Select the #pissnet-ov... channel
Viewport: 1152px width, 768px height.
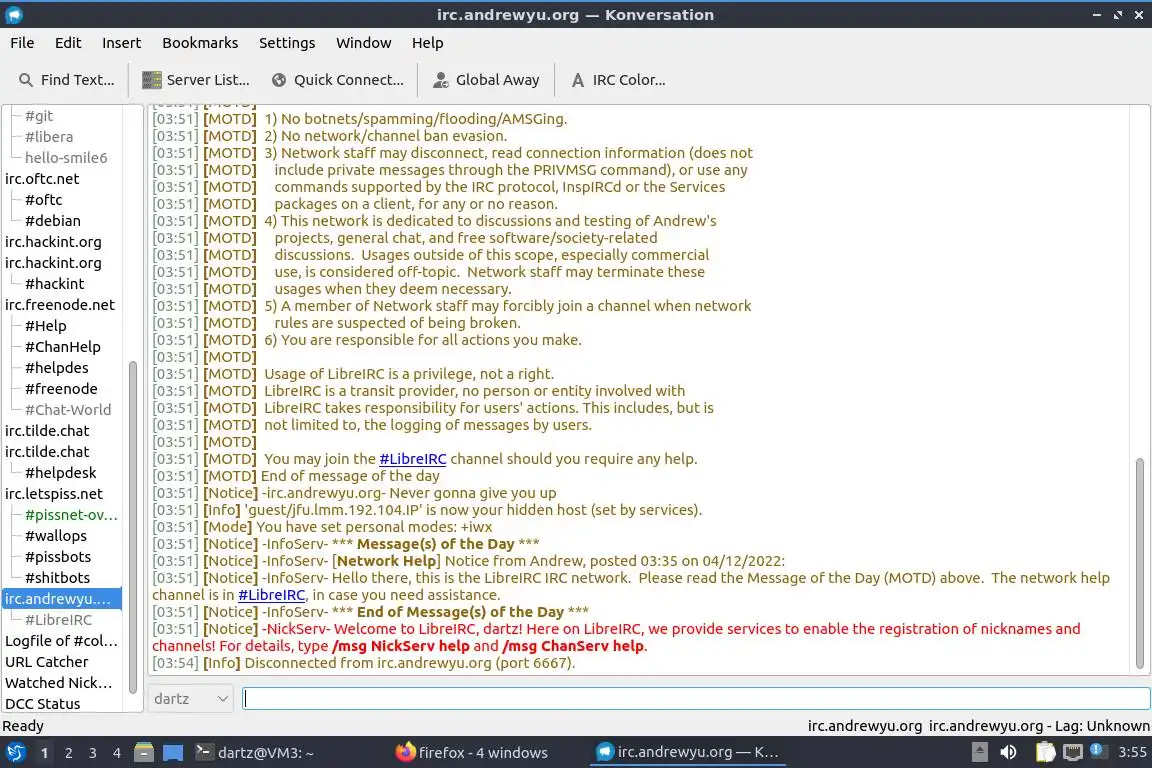[71, 514]
